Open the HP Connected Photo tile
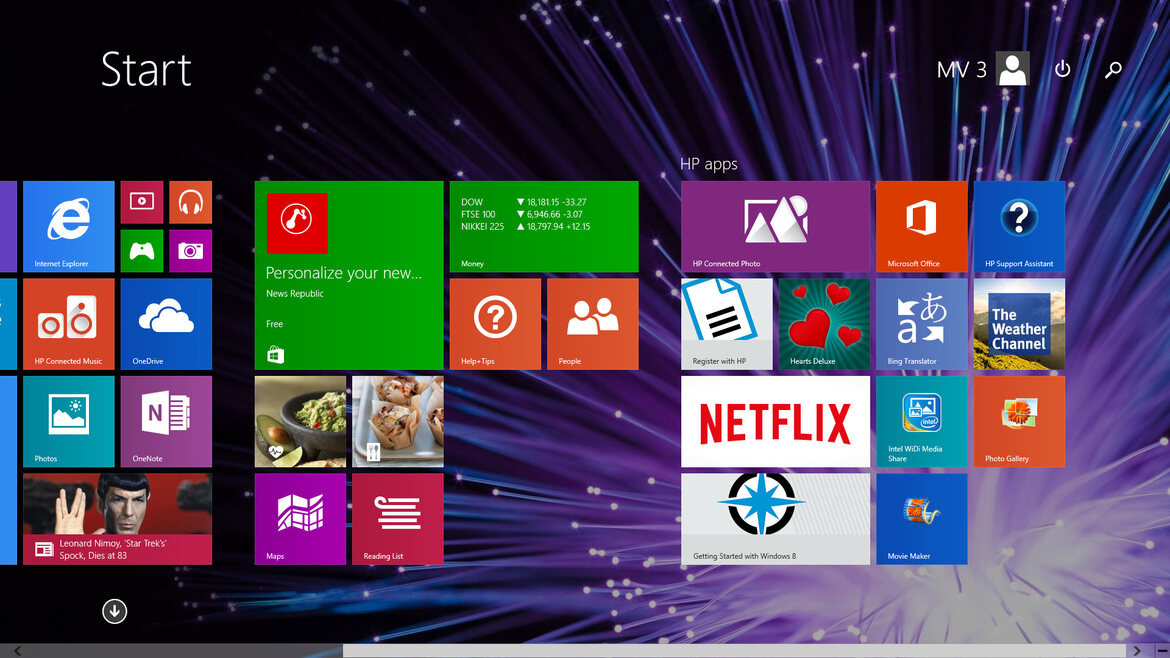Screen dimensions: 1170x658 (x=775, y=226)
